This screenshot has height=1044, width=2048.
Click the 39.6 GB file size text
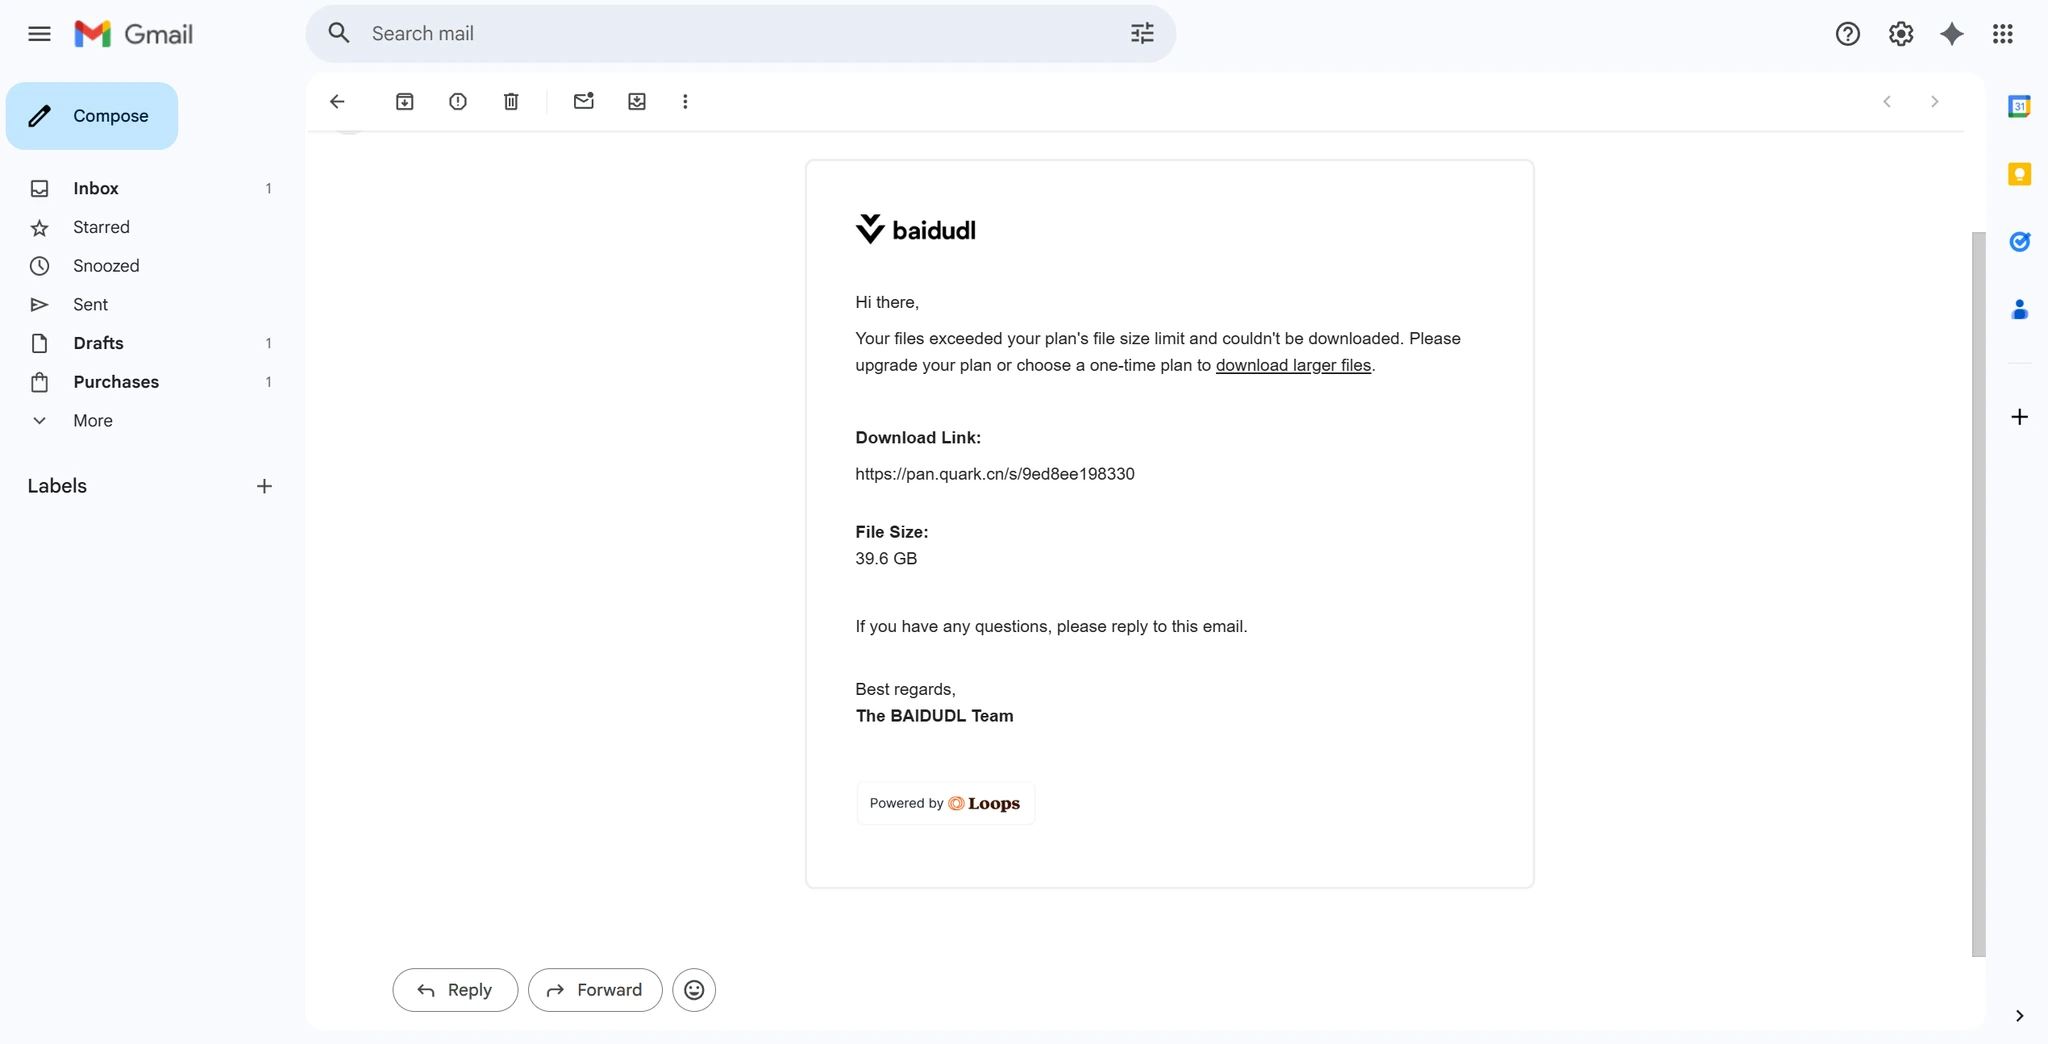[886, 559]
